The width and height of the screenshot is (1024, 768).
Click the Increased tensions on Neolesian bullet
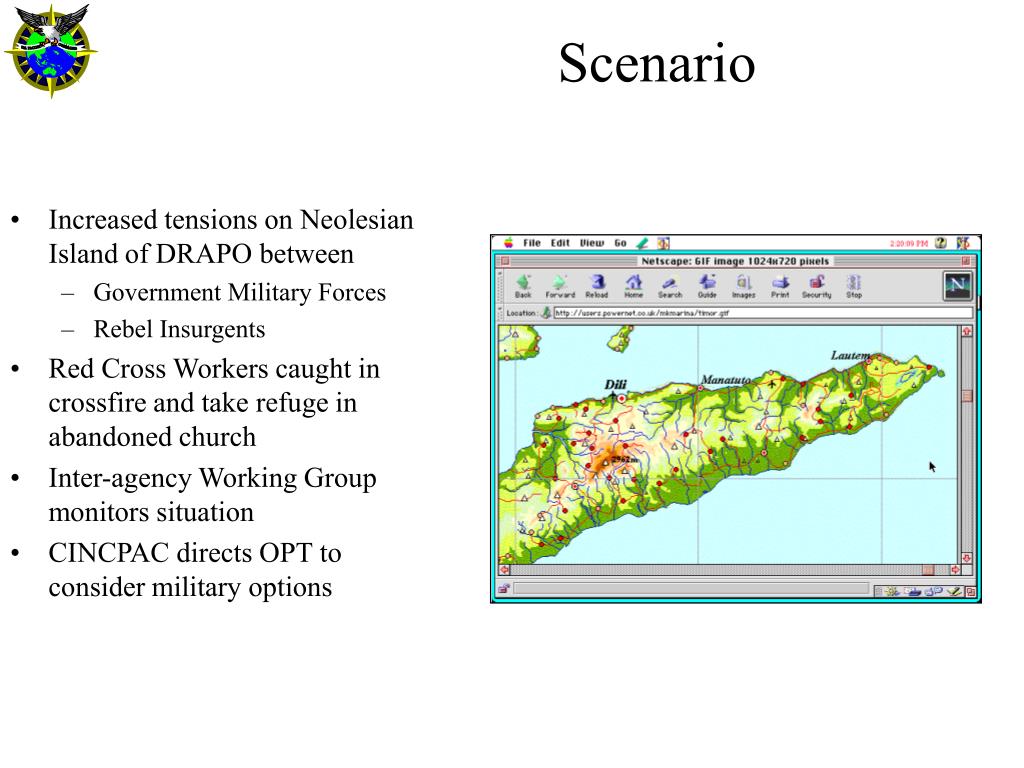tap(231, 236)
